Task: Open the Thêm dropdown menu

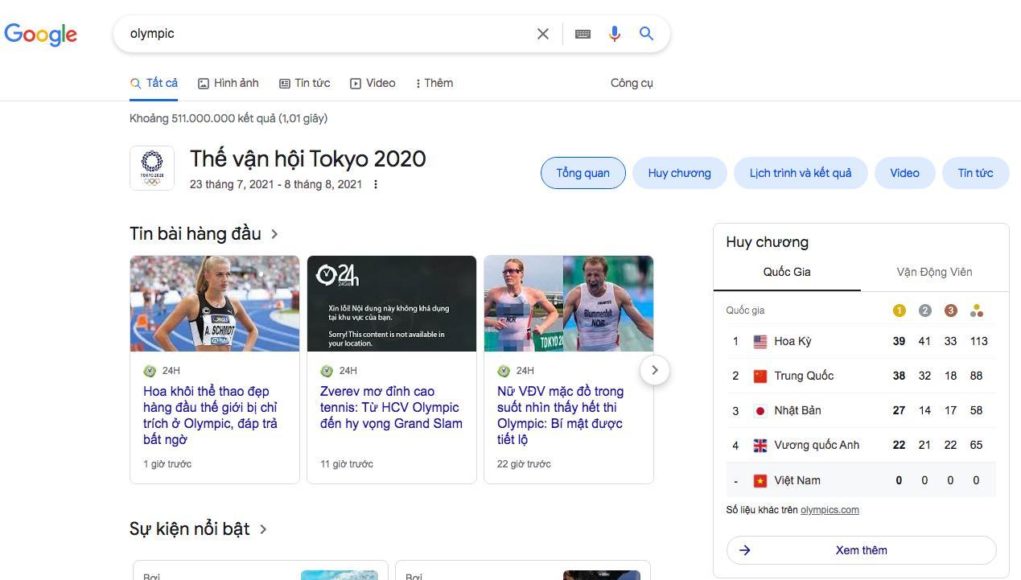Action: 434,83
